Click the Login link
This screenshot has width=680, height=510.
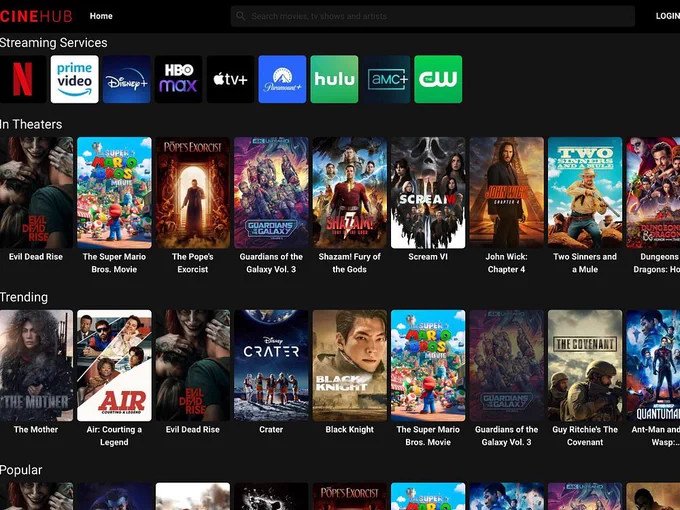(668, 16)
